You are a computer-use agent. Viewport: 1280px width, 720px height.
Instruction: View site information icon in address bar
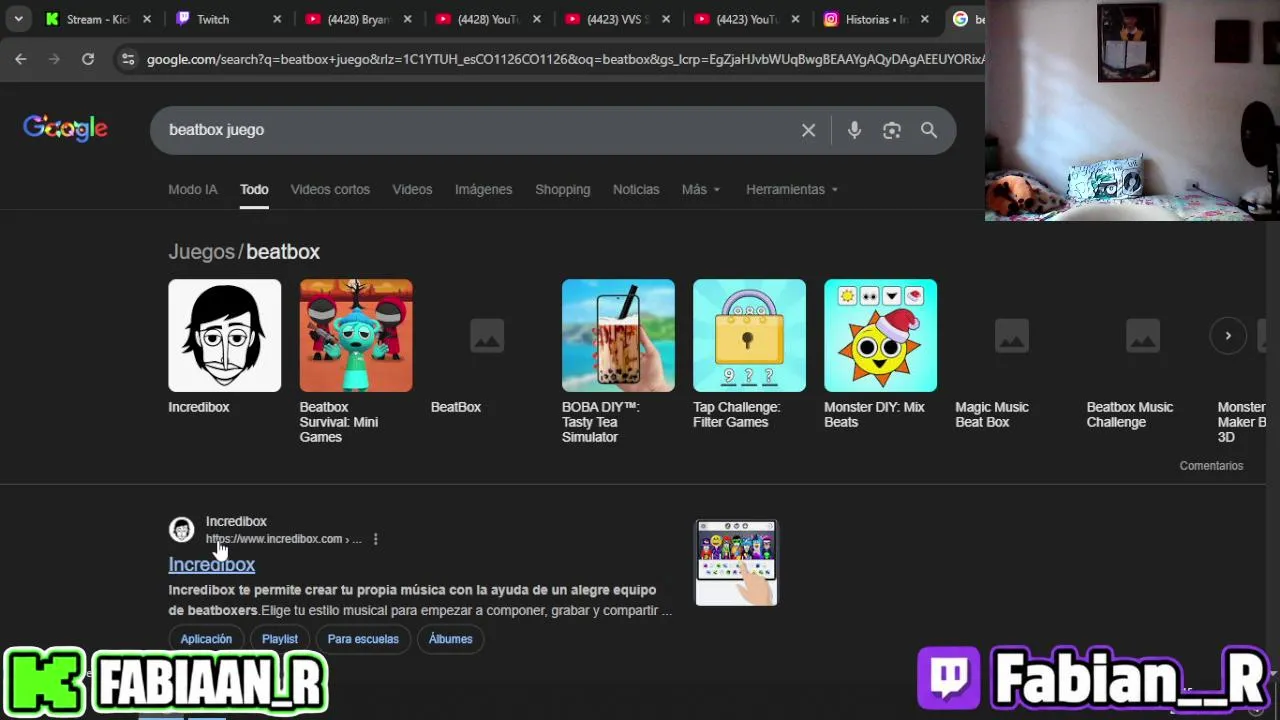pos(128,60)
